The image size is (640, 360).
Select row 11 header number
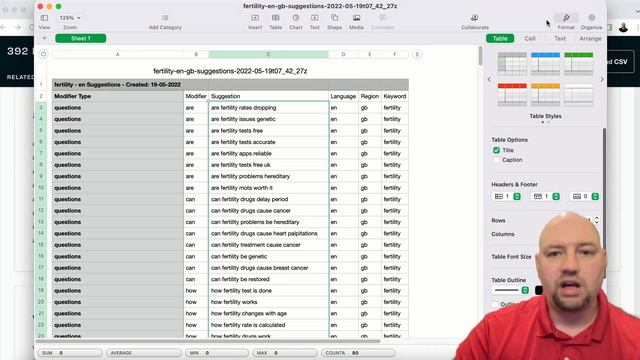[x=41, y=199]
